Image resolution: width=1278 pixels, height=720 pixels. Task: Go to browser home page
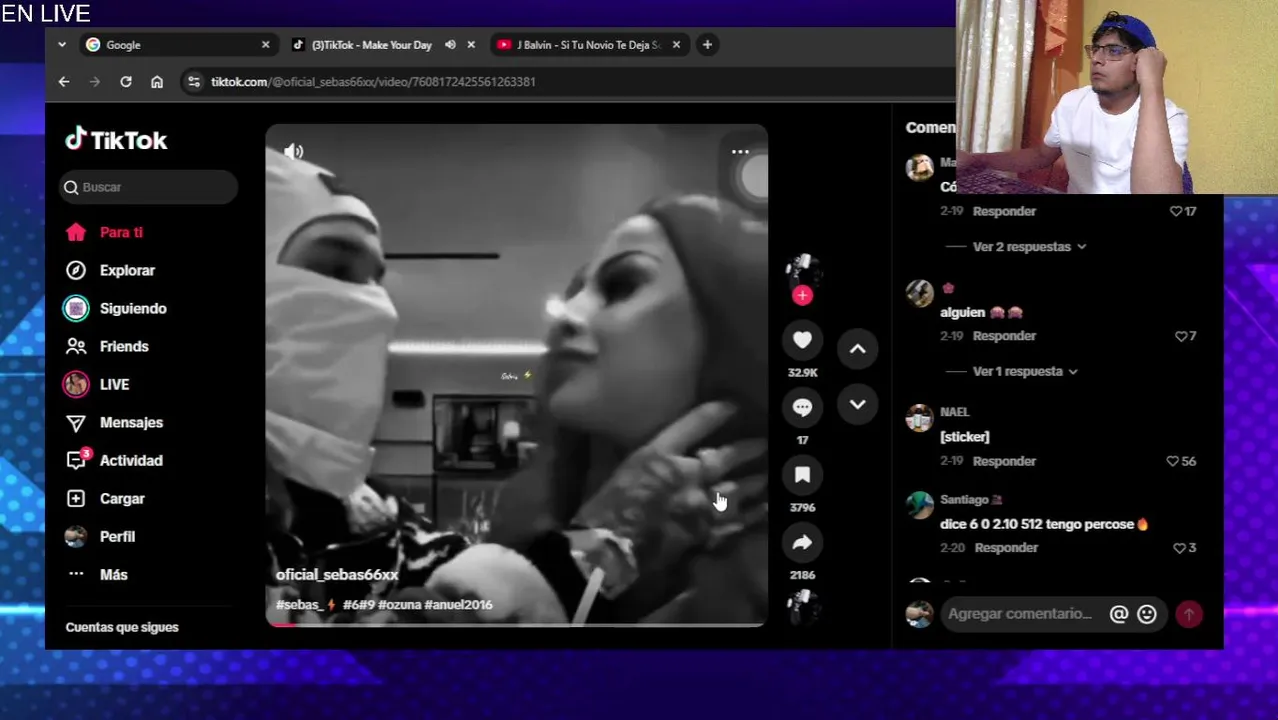click(157, 82)
